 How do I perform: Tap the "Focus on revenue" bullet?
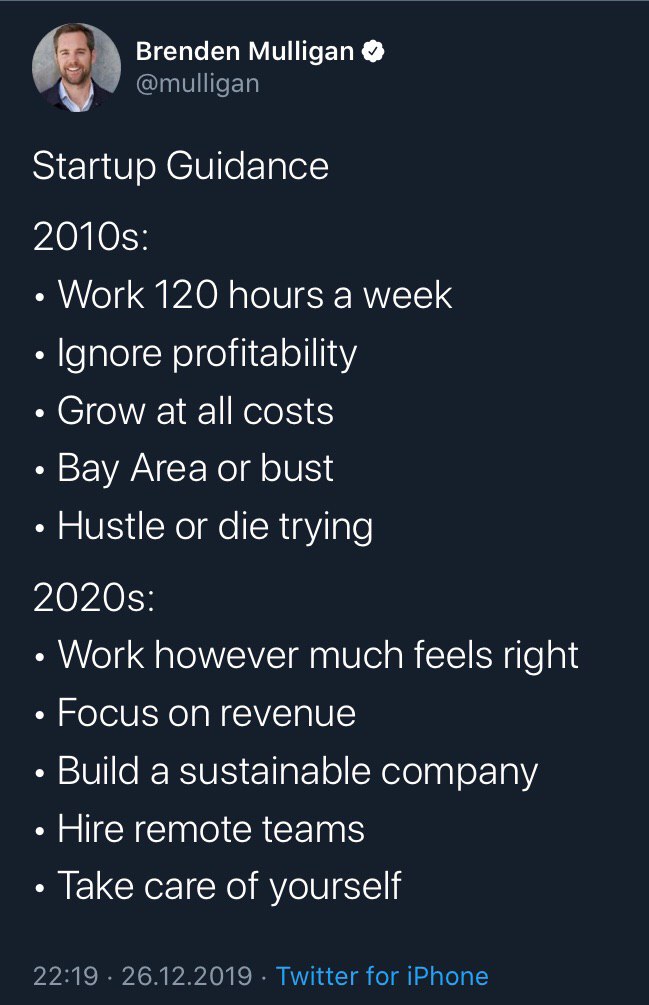[x=206, y=713]
